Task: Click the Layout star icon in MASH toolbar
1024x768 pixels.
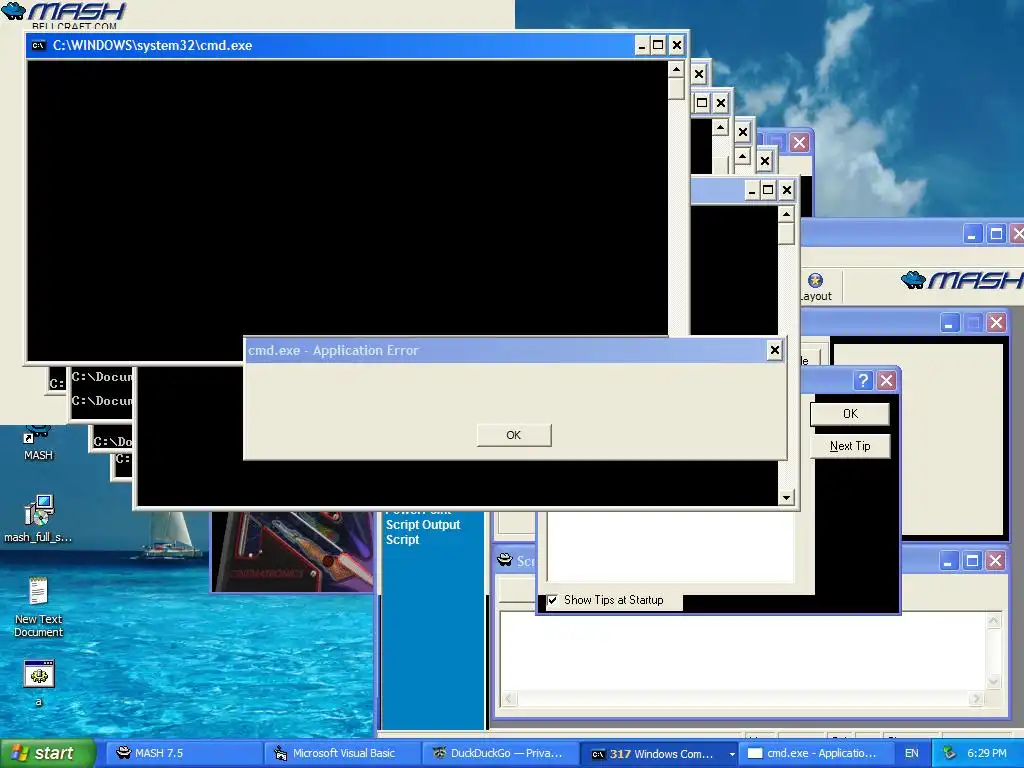Action: tap(815, 280)
